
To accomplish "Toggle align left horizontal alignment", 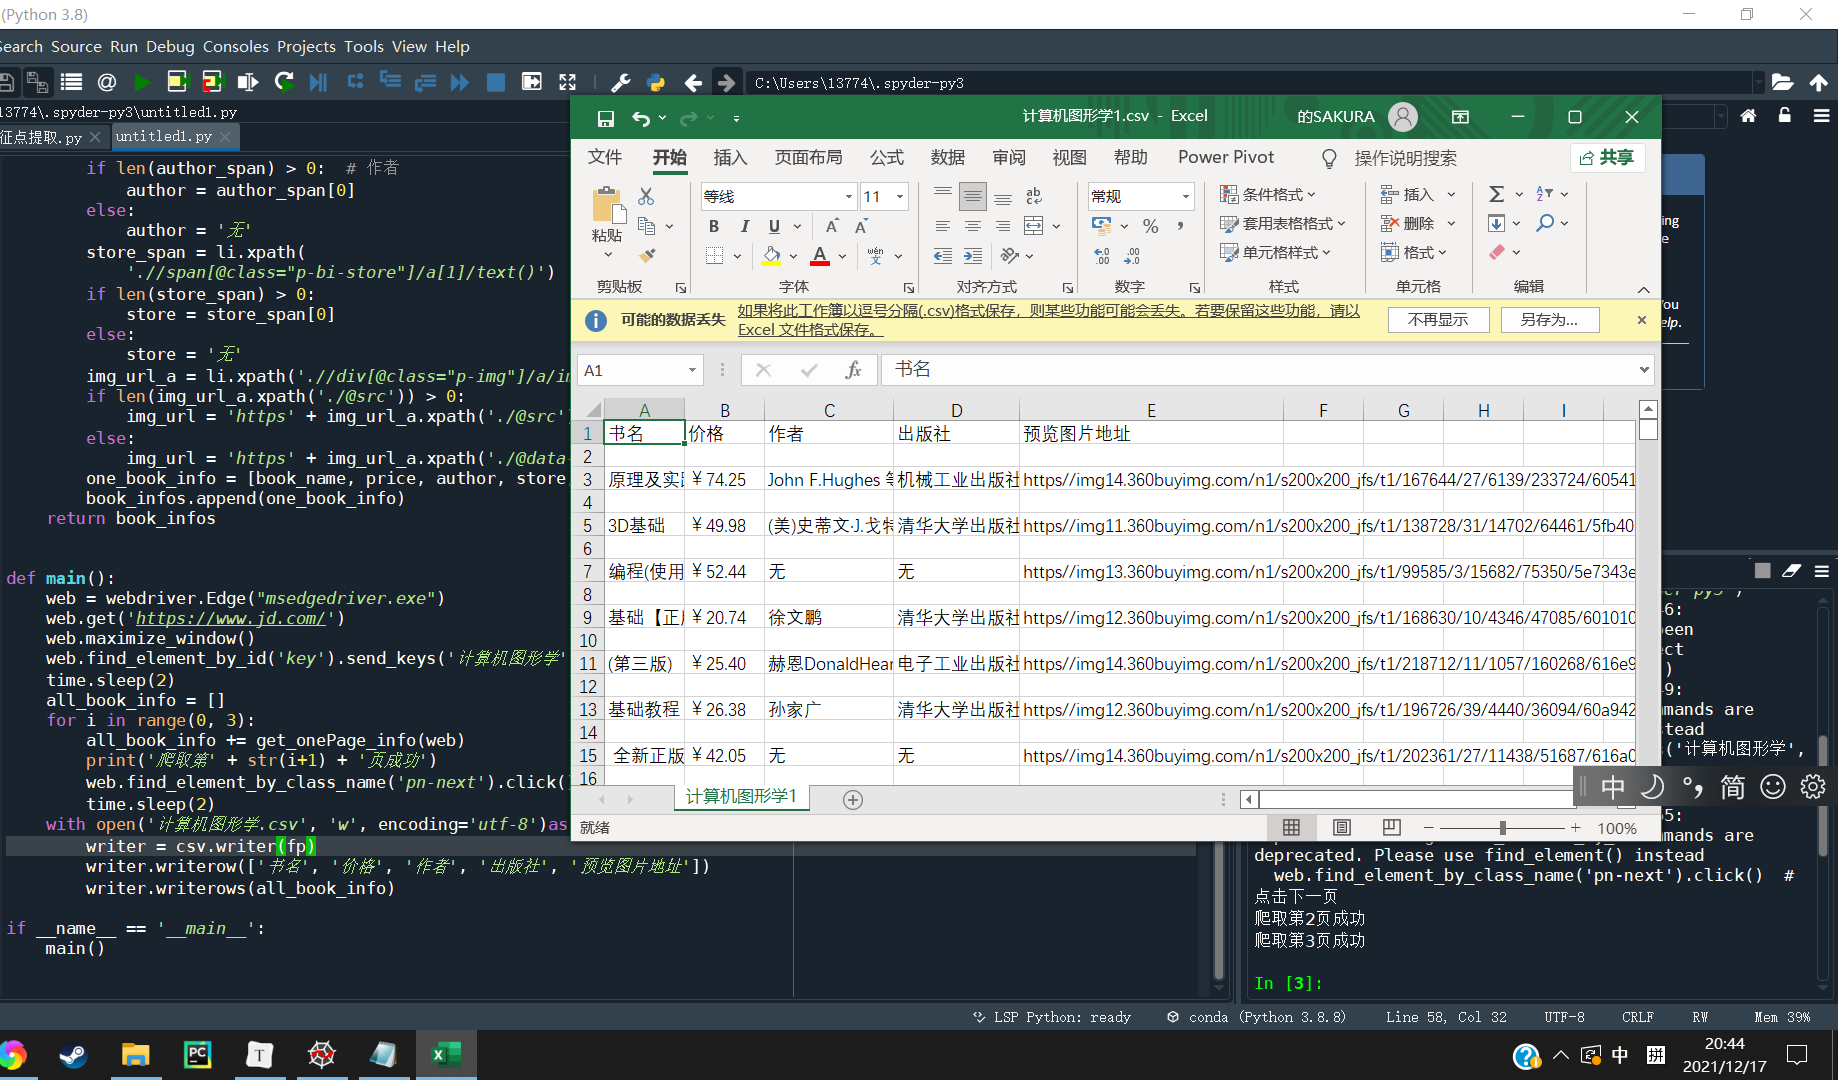I will 942,226.
